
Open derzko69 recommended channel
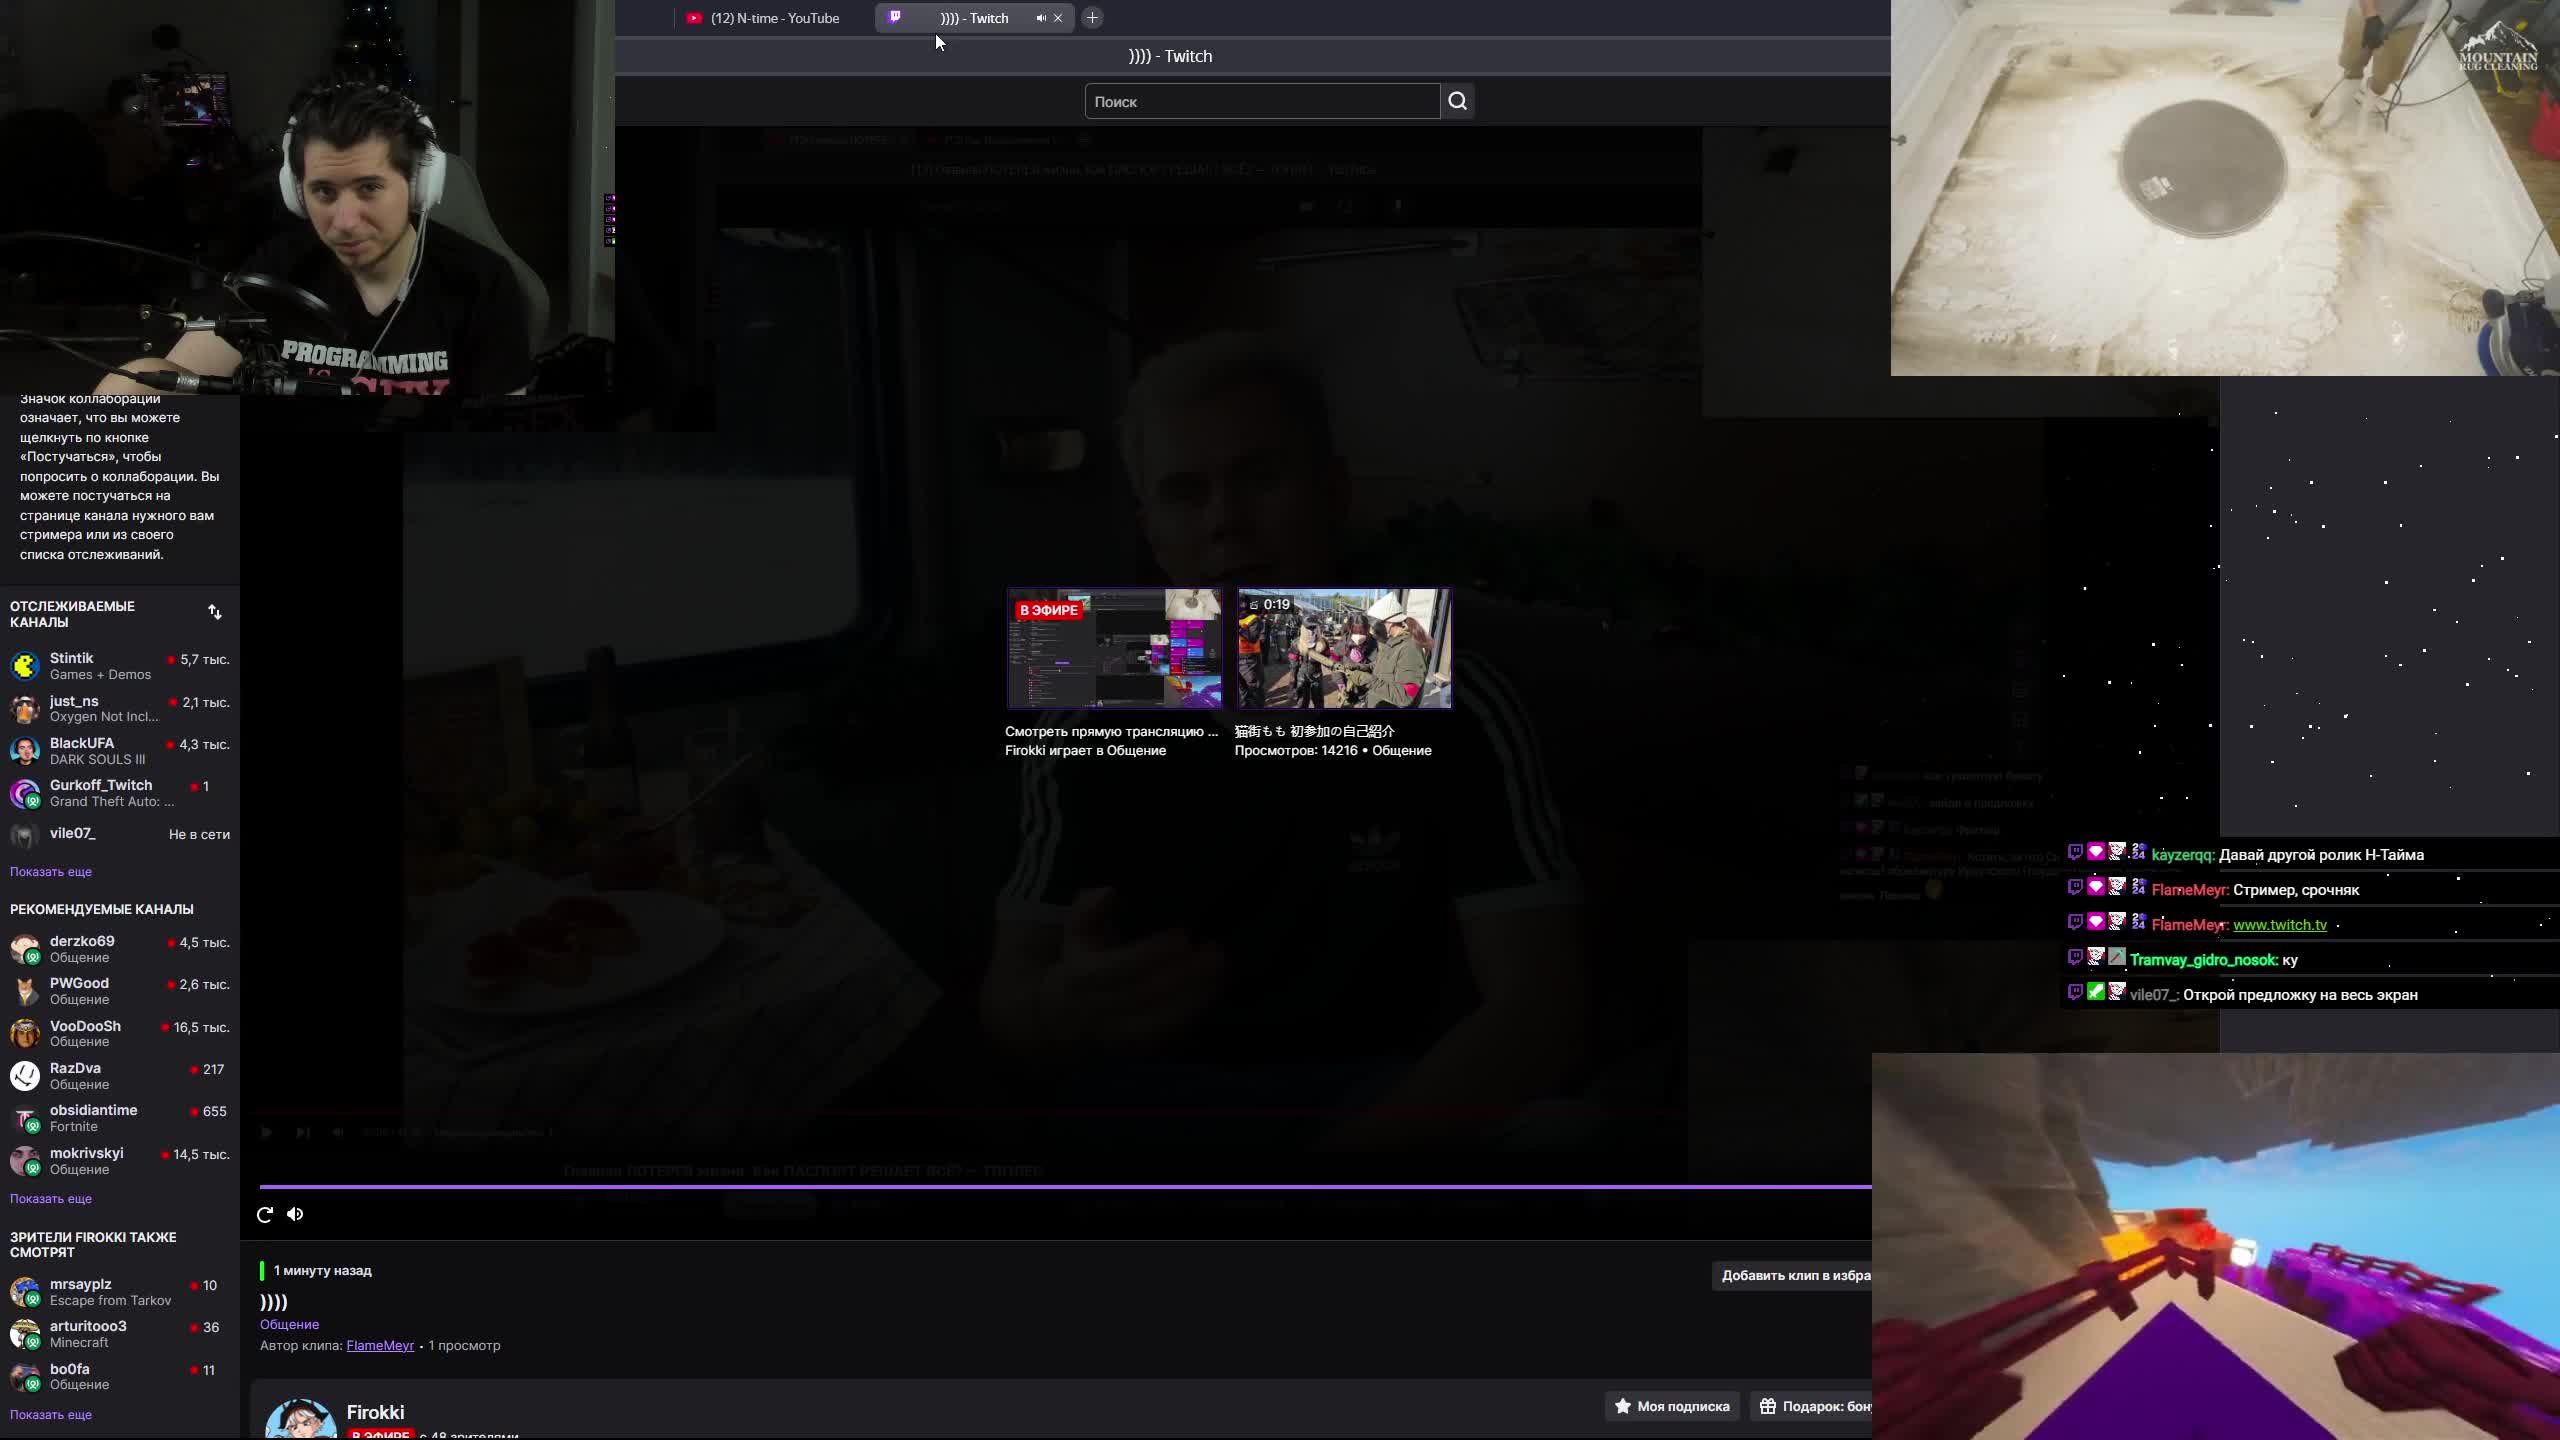coord(120,949)
